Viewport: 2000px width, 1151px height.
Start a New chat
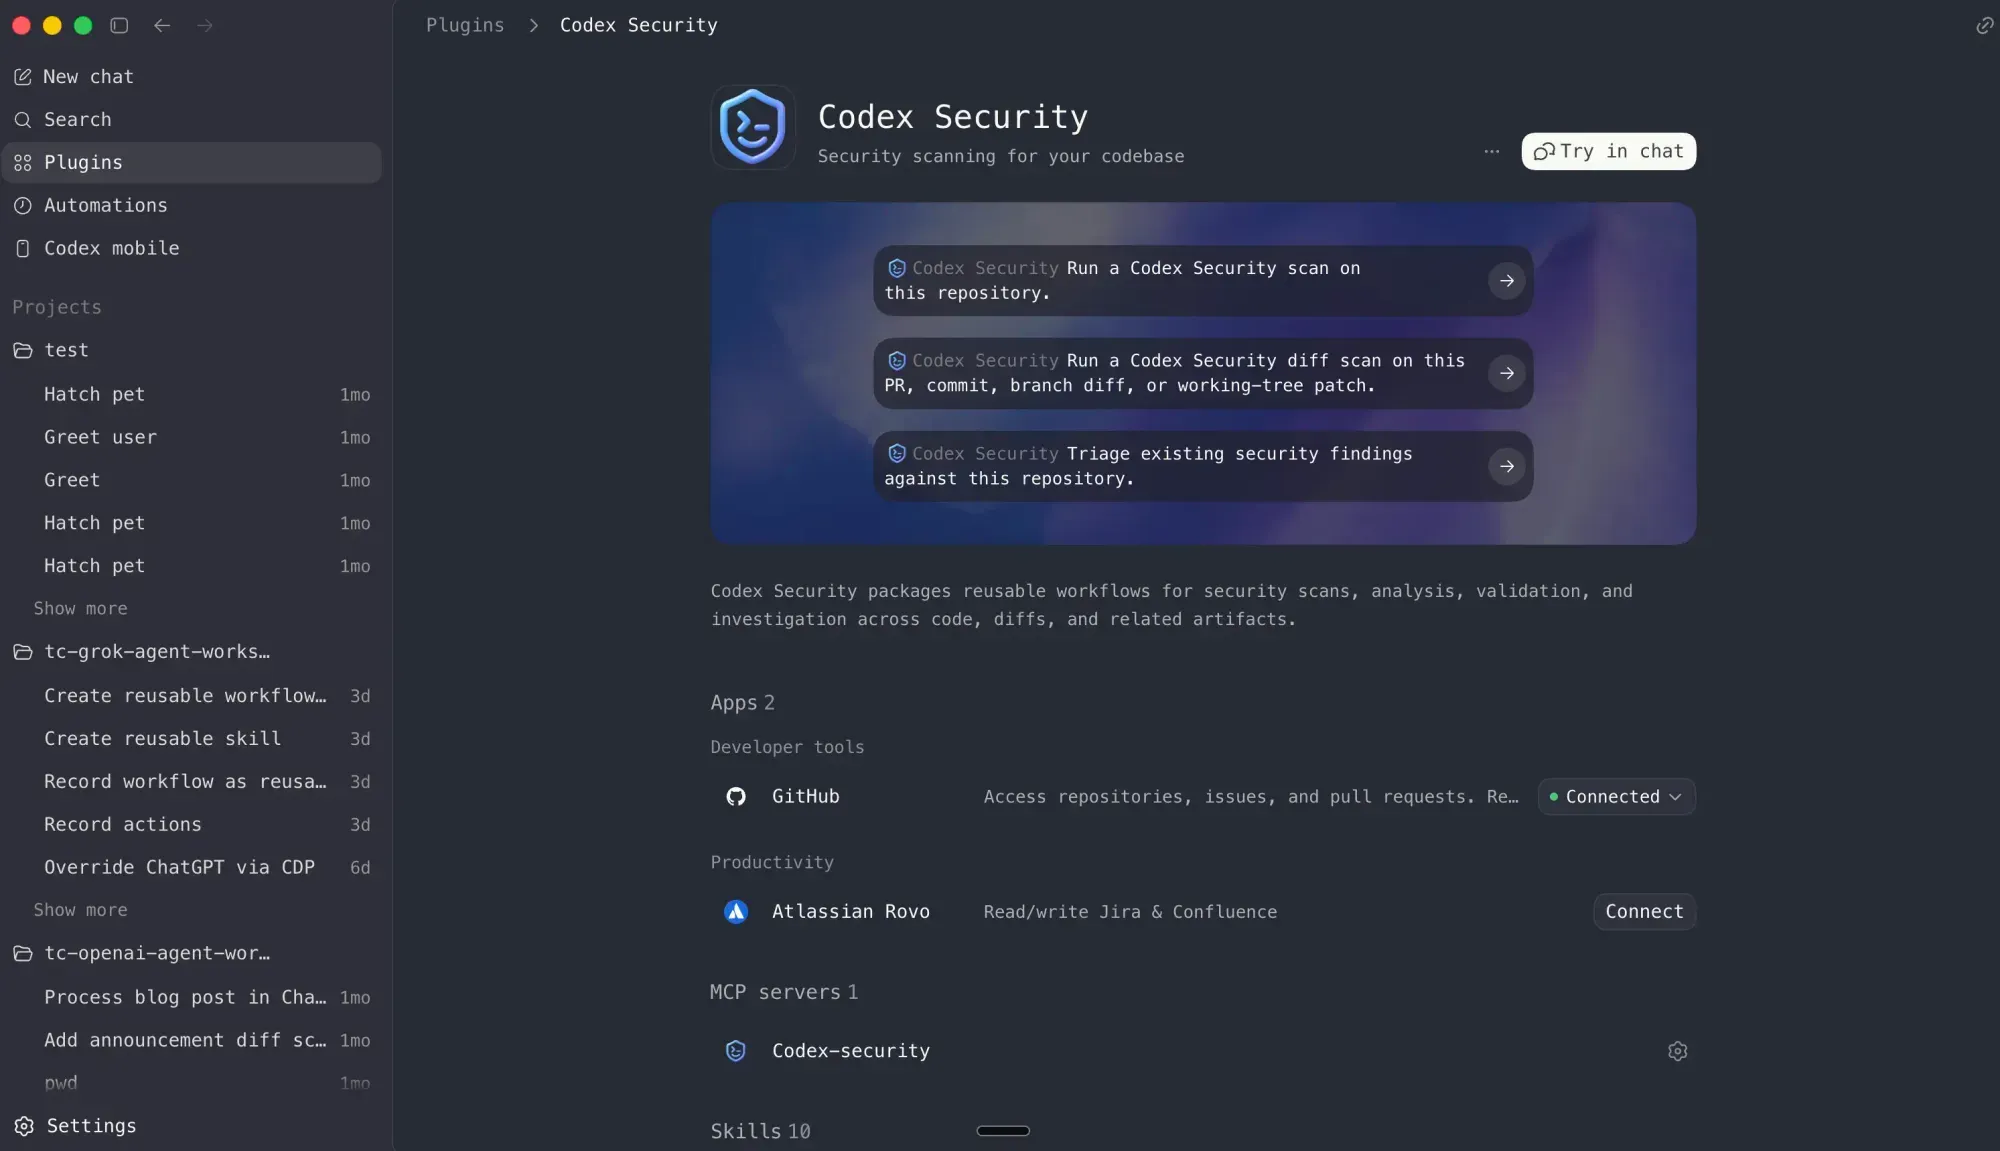191,77
